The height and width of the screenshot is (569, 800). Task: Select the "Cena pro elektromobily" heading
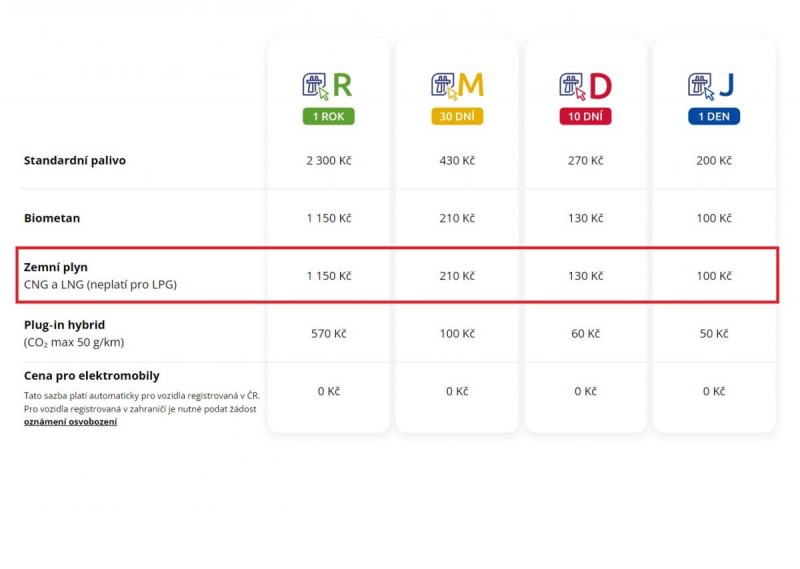pos(91,376)
